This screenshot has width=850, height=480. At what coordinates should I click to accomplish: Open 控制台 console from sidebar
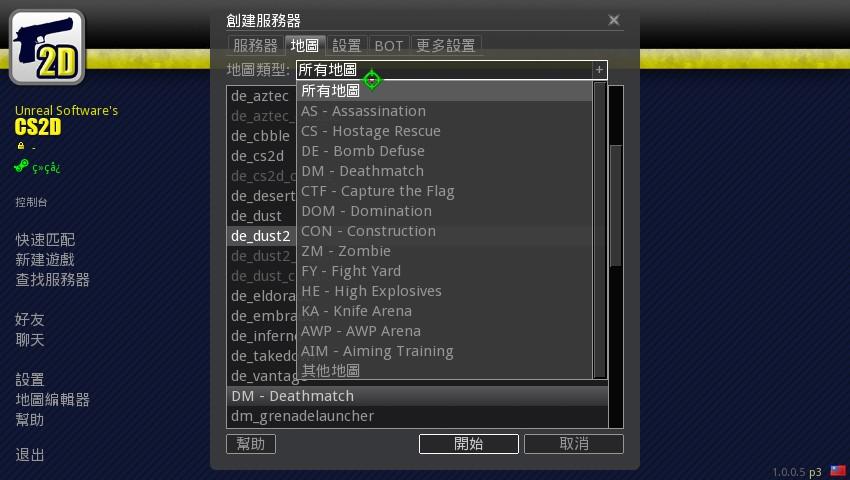coord(31,202)
